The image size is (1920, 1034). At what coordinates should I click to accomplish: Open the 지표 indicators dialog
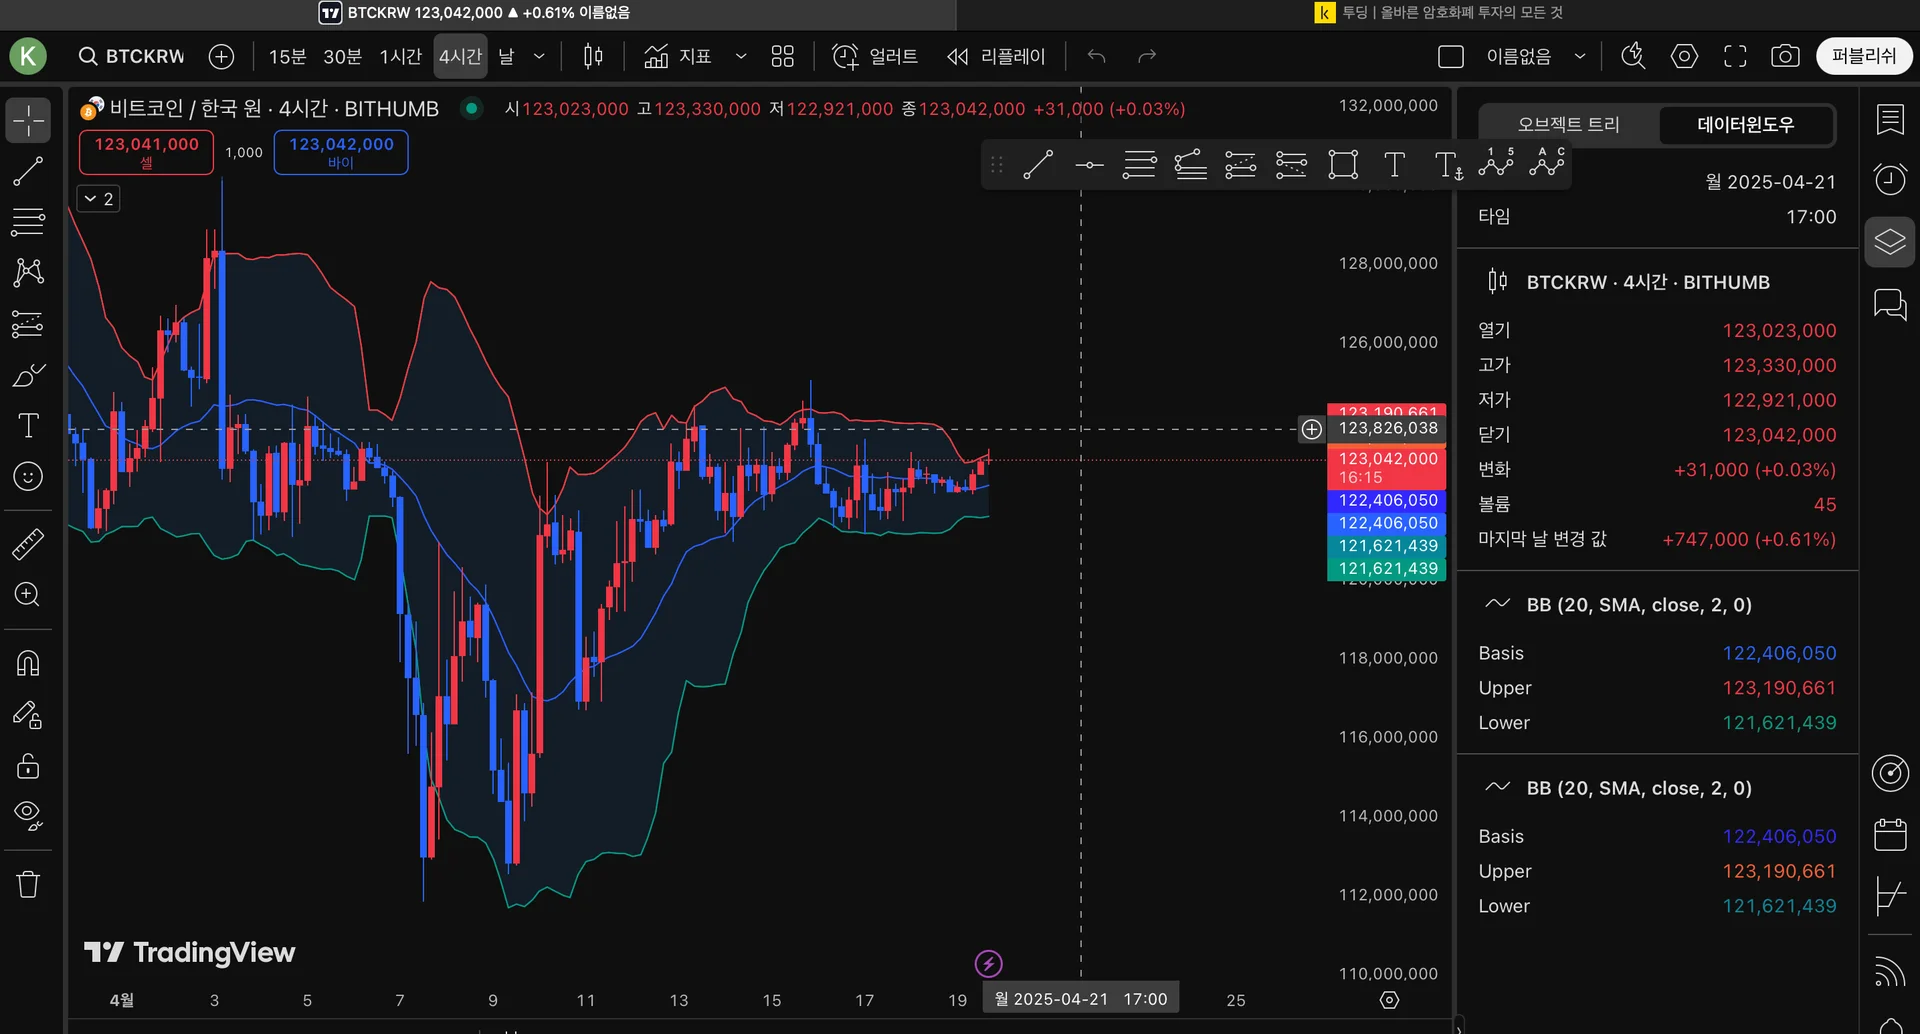click(678, 56)
